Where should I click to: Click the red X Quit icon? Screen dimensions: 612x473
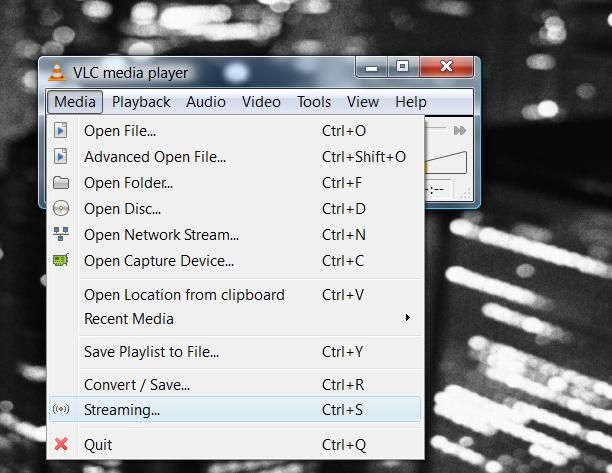61,444
